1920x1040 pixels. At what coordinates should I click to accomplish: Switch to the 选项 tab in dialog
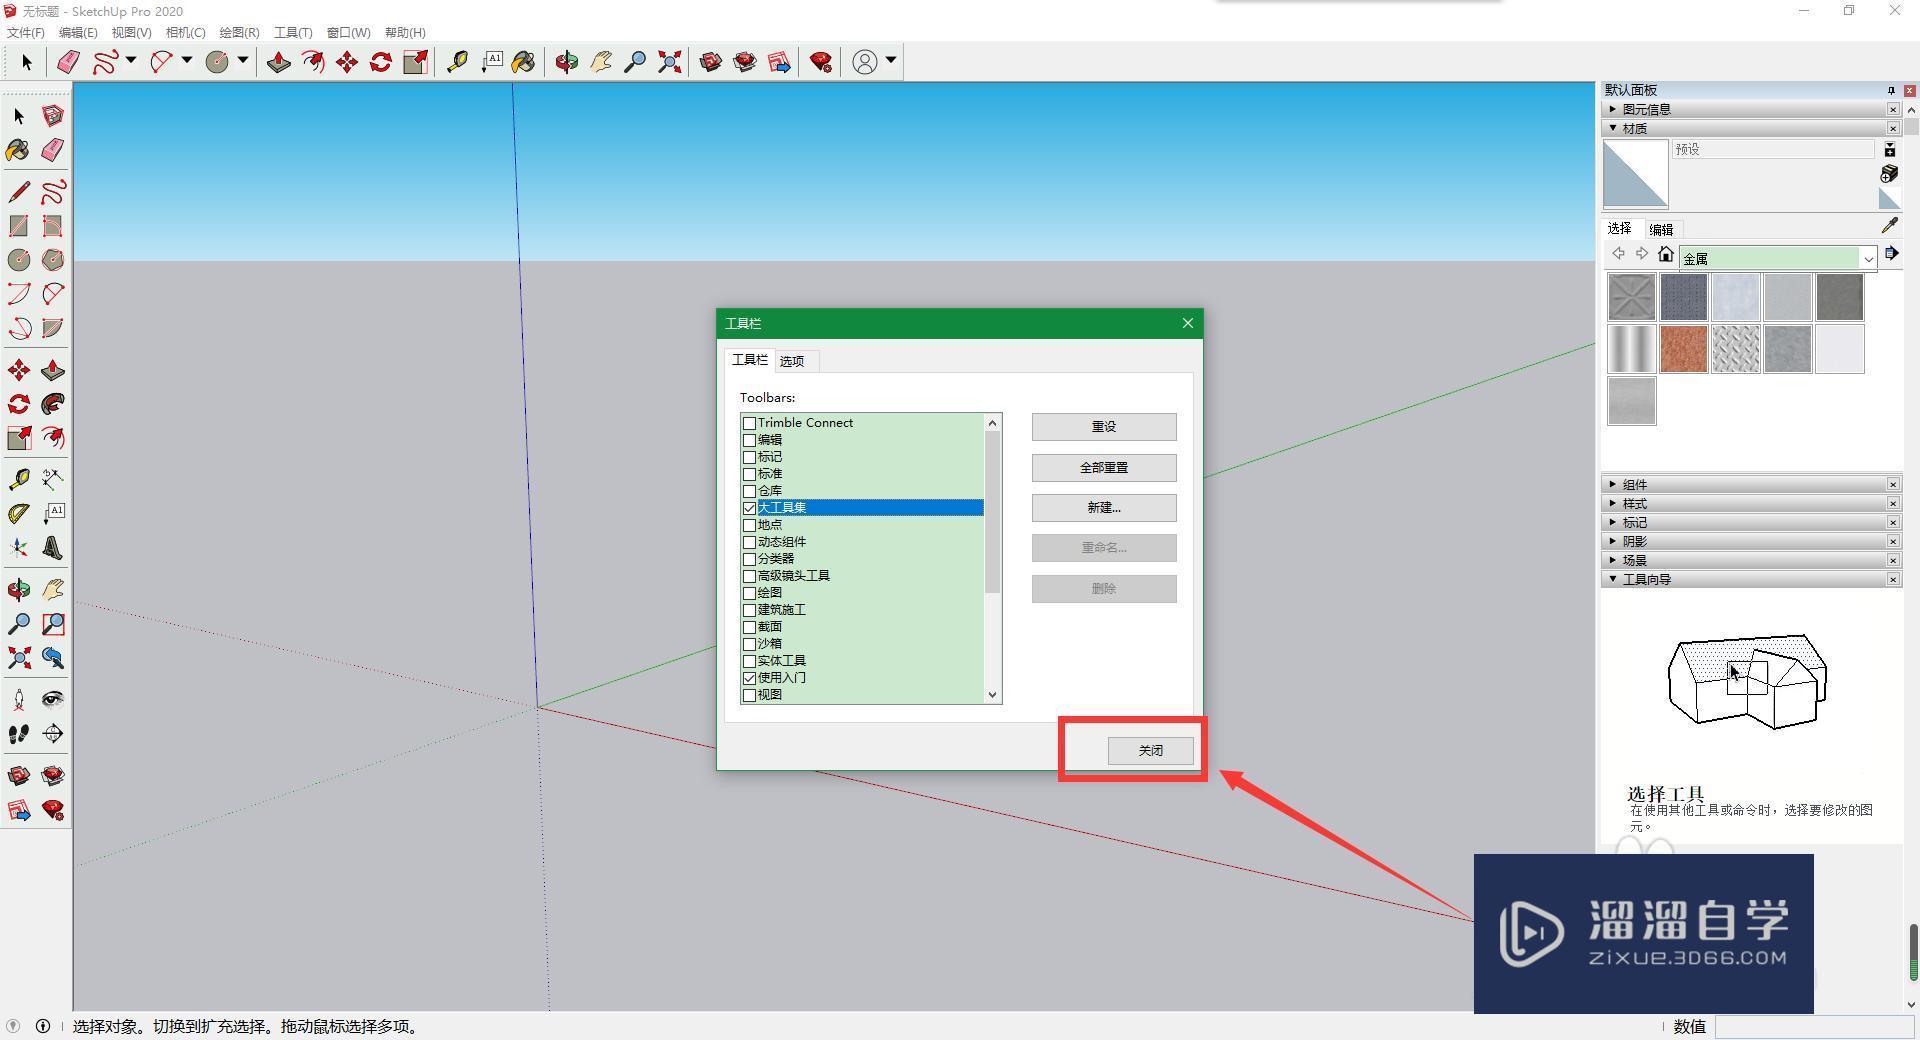click(792, 361)
